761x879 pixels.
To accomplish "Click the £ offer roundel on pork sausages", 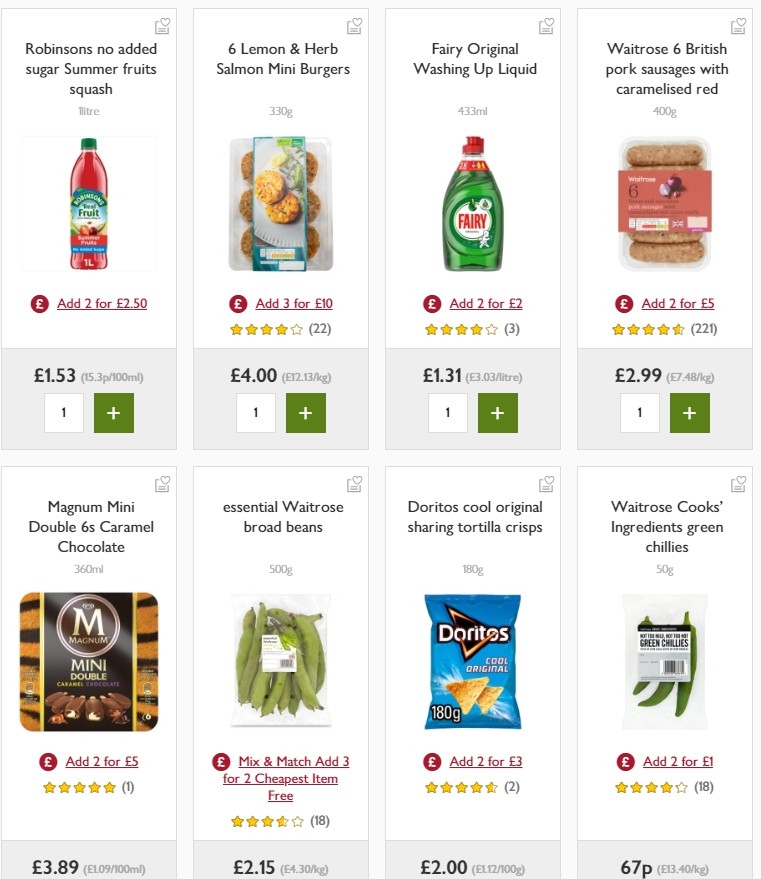I will pos(623,303).
